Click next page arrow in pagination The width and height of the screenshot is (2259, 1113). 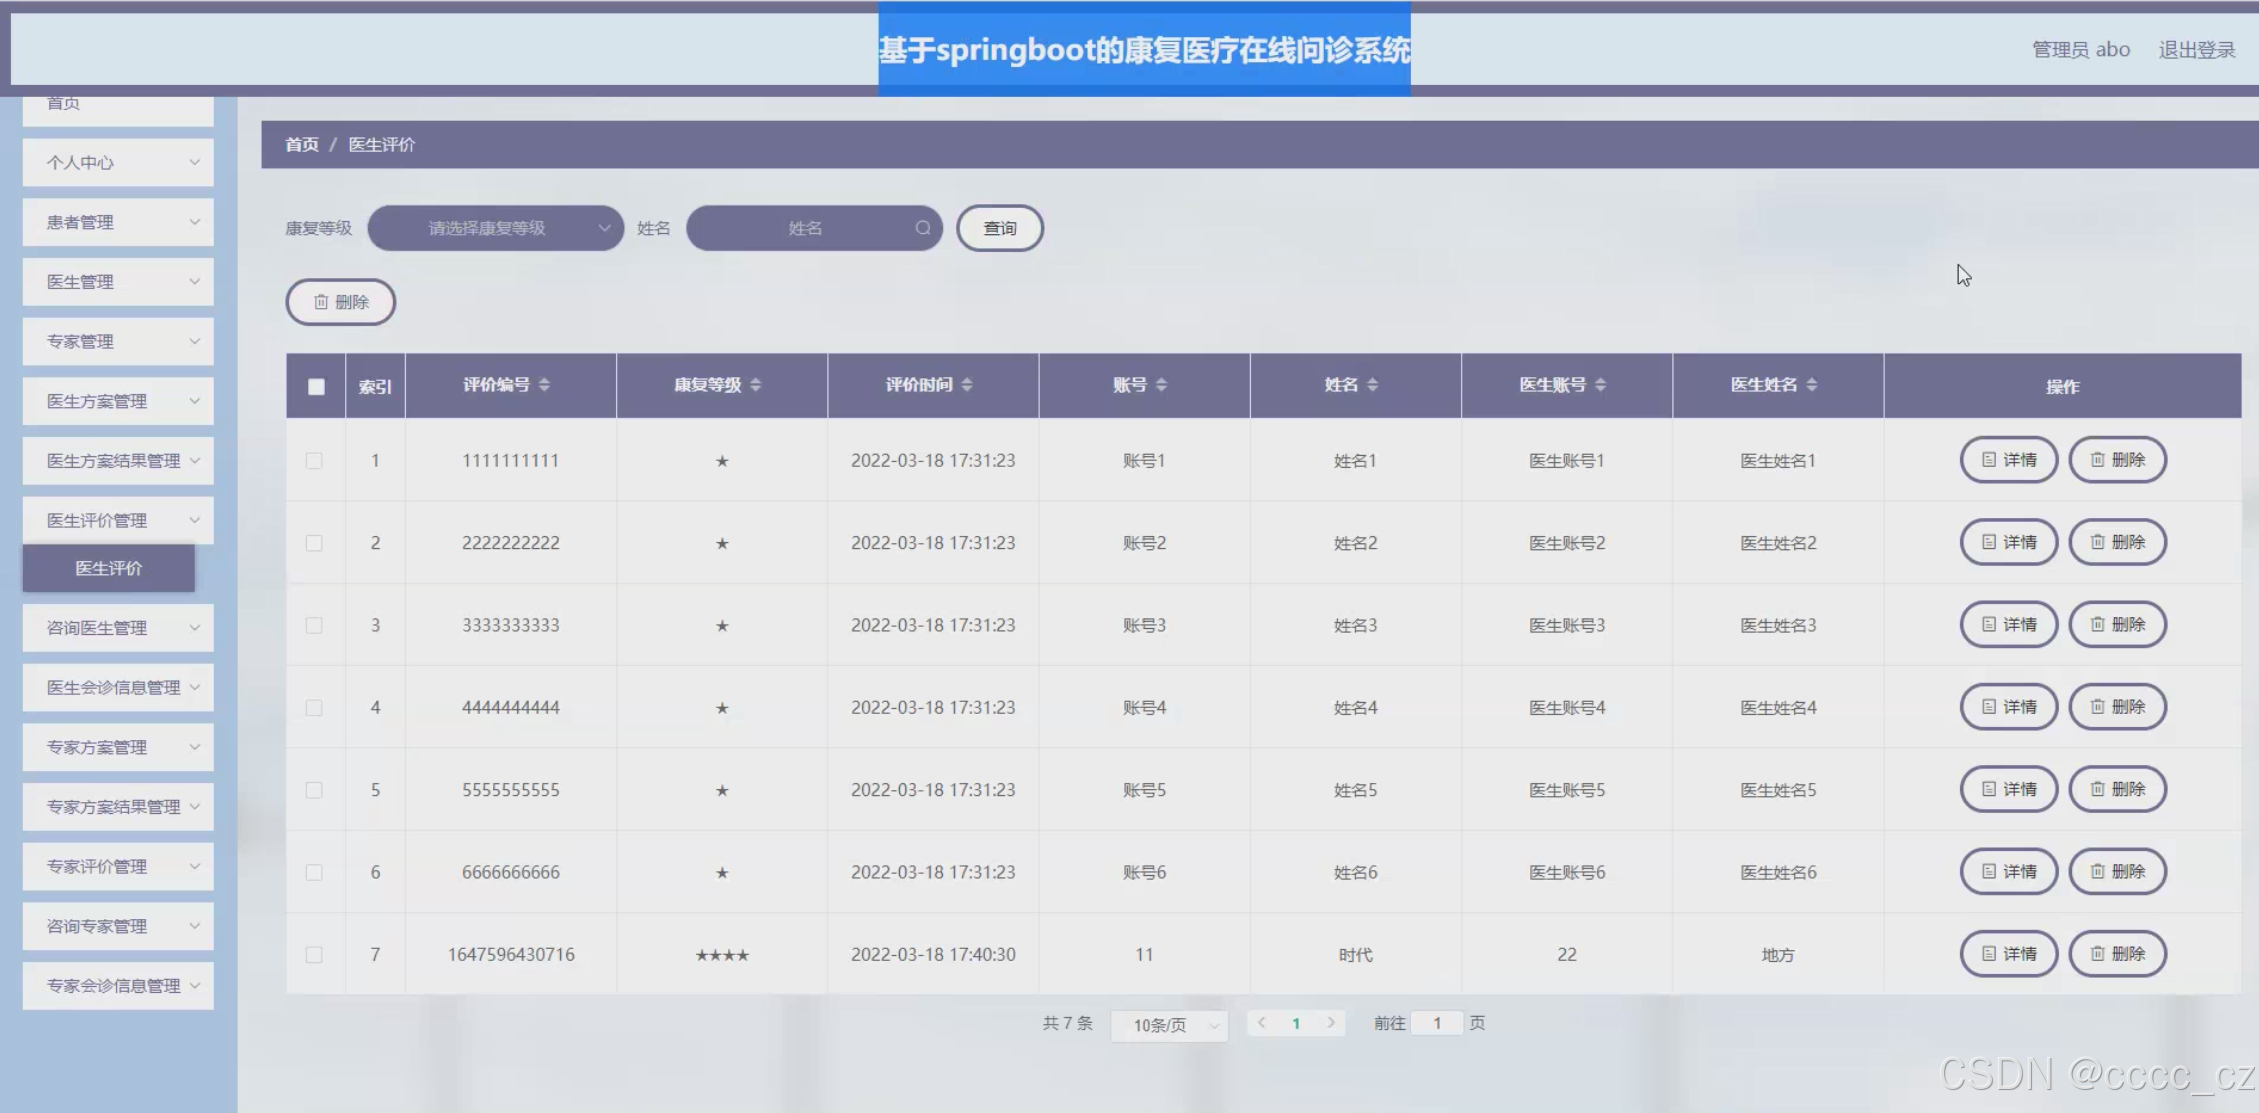(x=1331, y=1022)
